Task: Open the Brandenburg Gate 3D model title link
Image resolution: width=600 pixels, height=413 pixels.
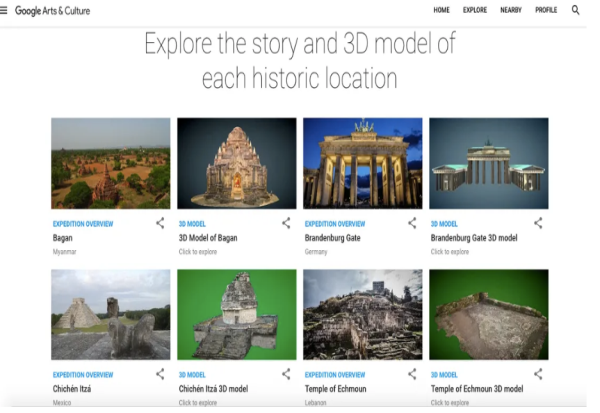Action: pyautogui.click(x=476, y=239)
